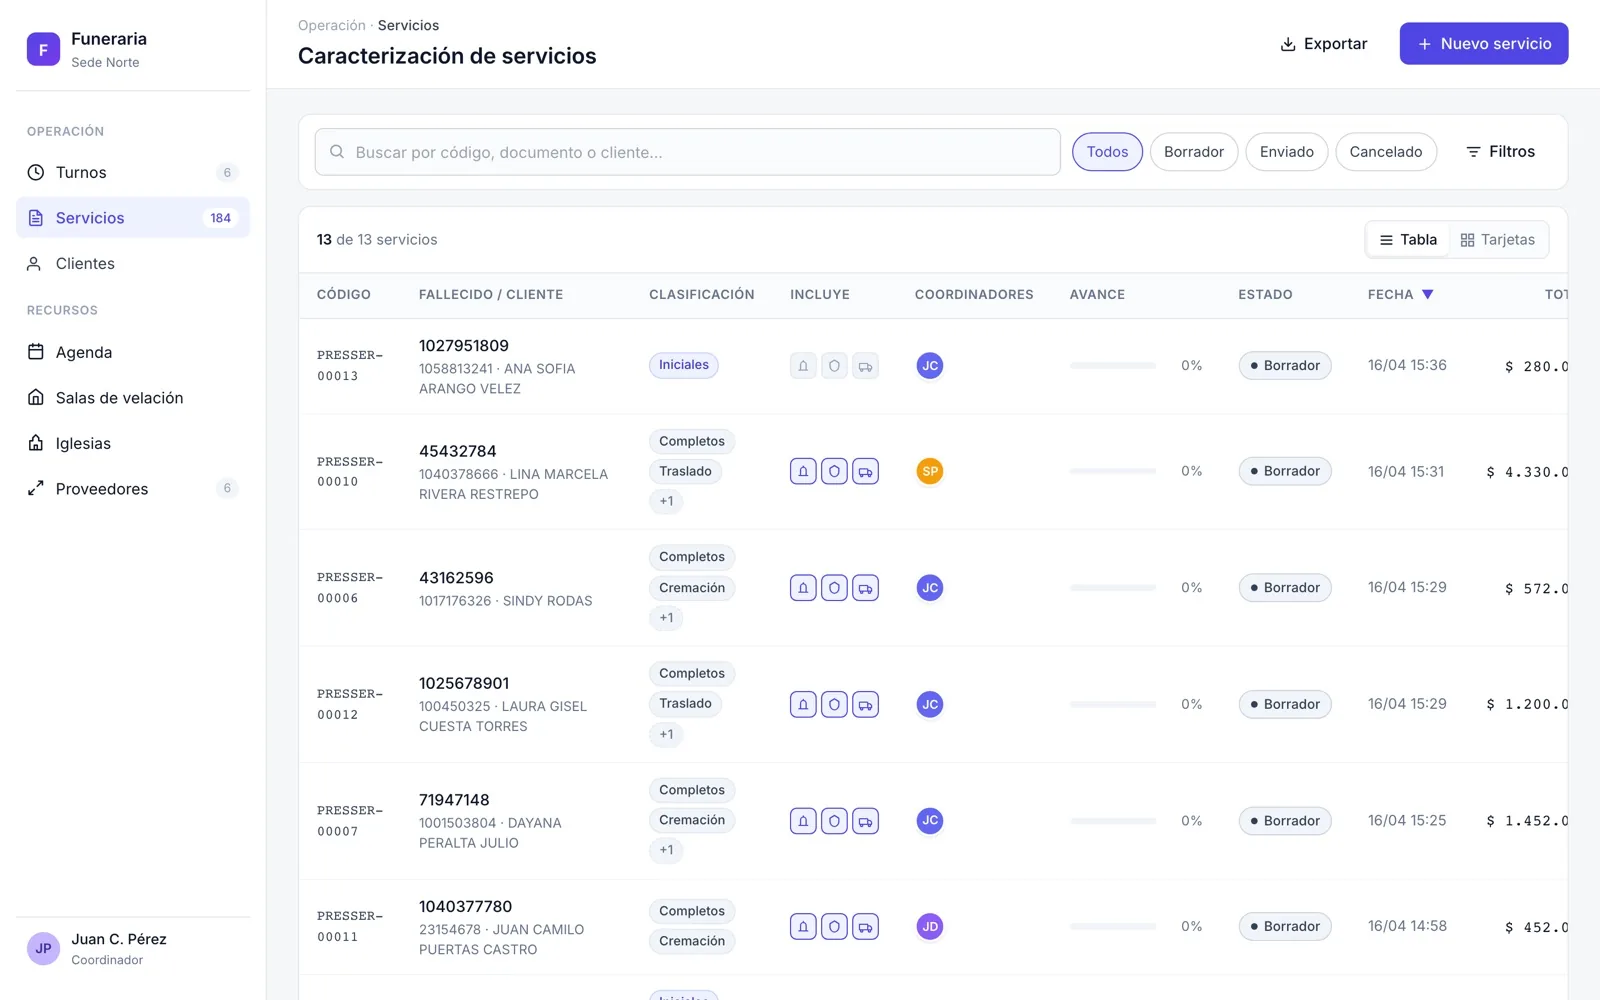Go to Clientes section
The width and height of the screenshot is (1600, 1000).
pos(132,263)
